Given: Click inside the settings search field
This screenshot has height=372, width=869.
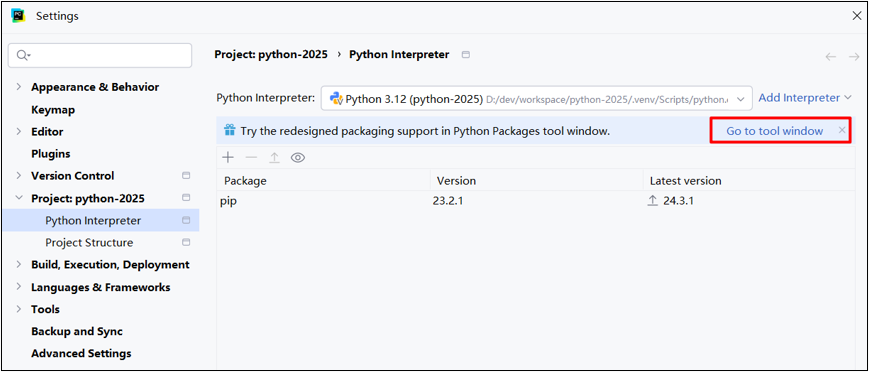Looking at the screenshot, I should (x=100, y=55).
